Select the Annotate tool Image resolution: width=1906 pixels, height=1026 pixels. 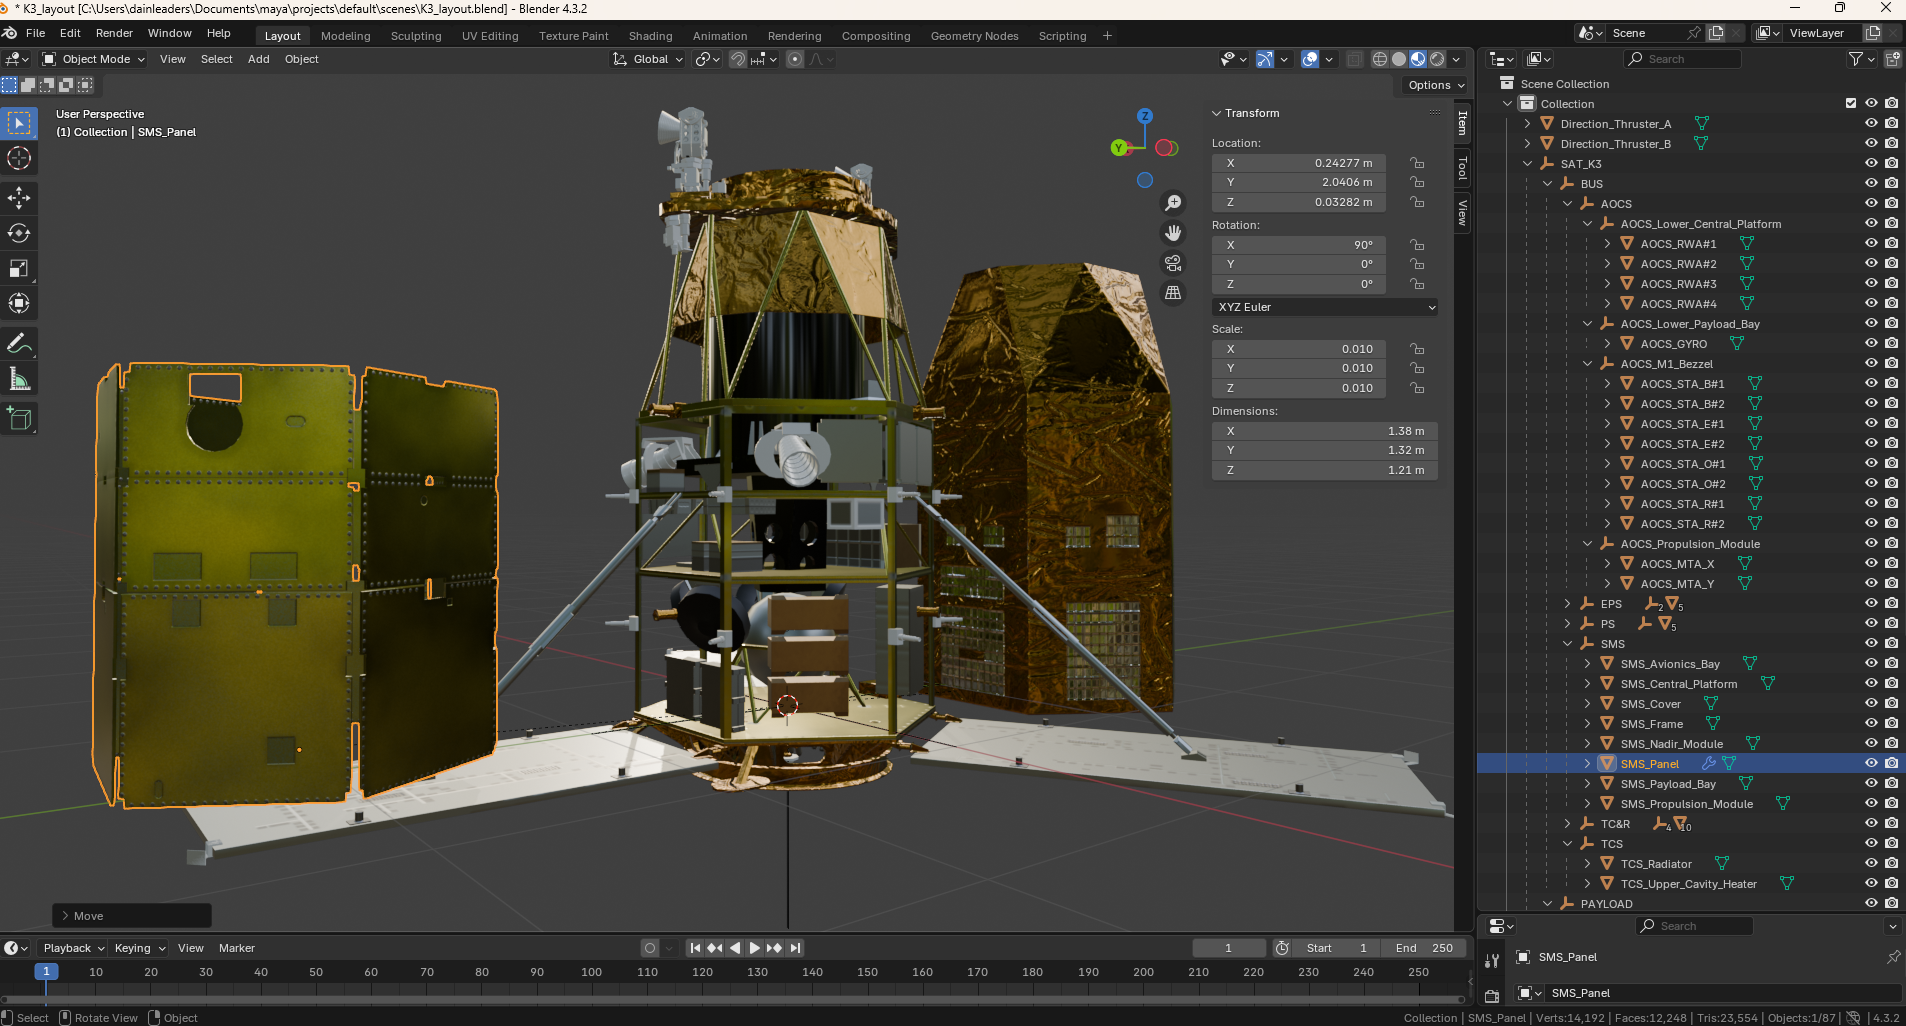[19, 344]
